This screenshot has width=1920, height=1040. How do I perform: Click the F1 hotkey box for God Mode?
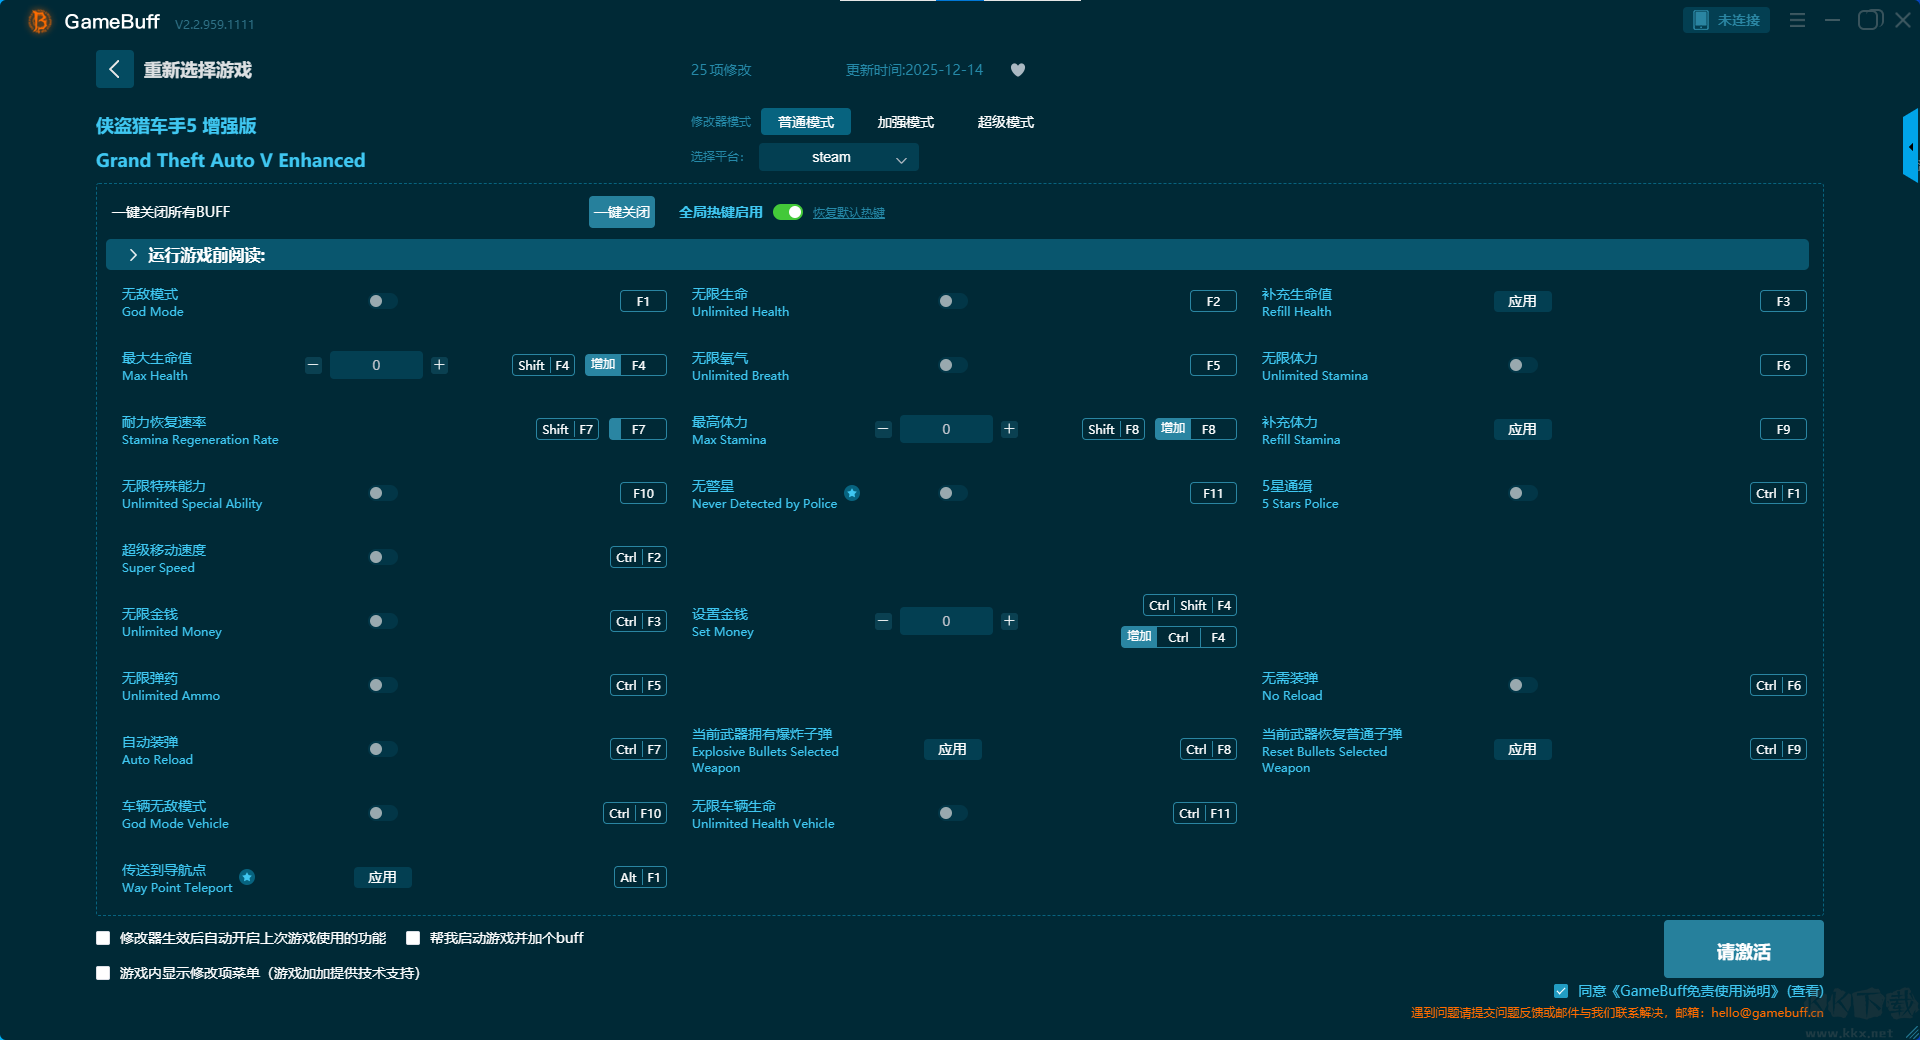[643, 301]
